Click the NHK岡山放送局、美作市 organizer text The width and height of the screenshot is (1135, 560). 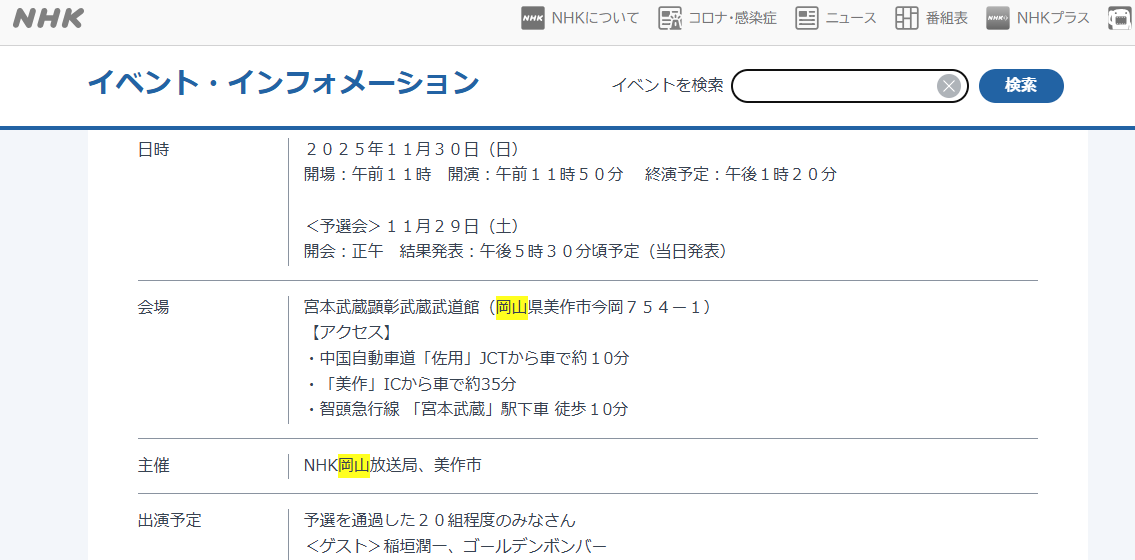click(x=393, y=465)
